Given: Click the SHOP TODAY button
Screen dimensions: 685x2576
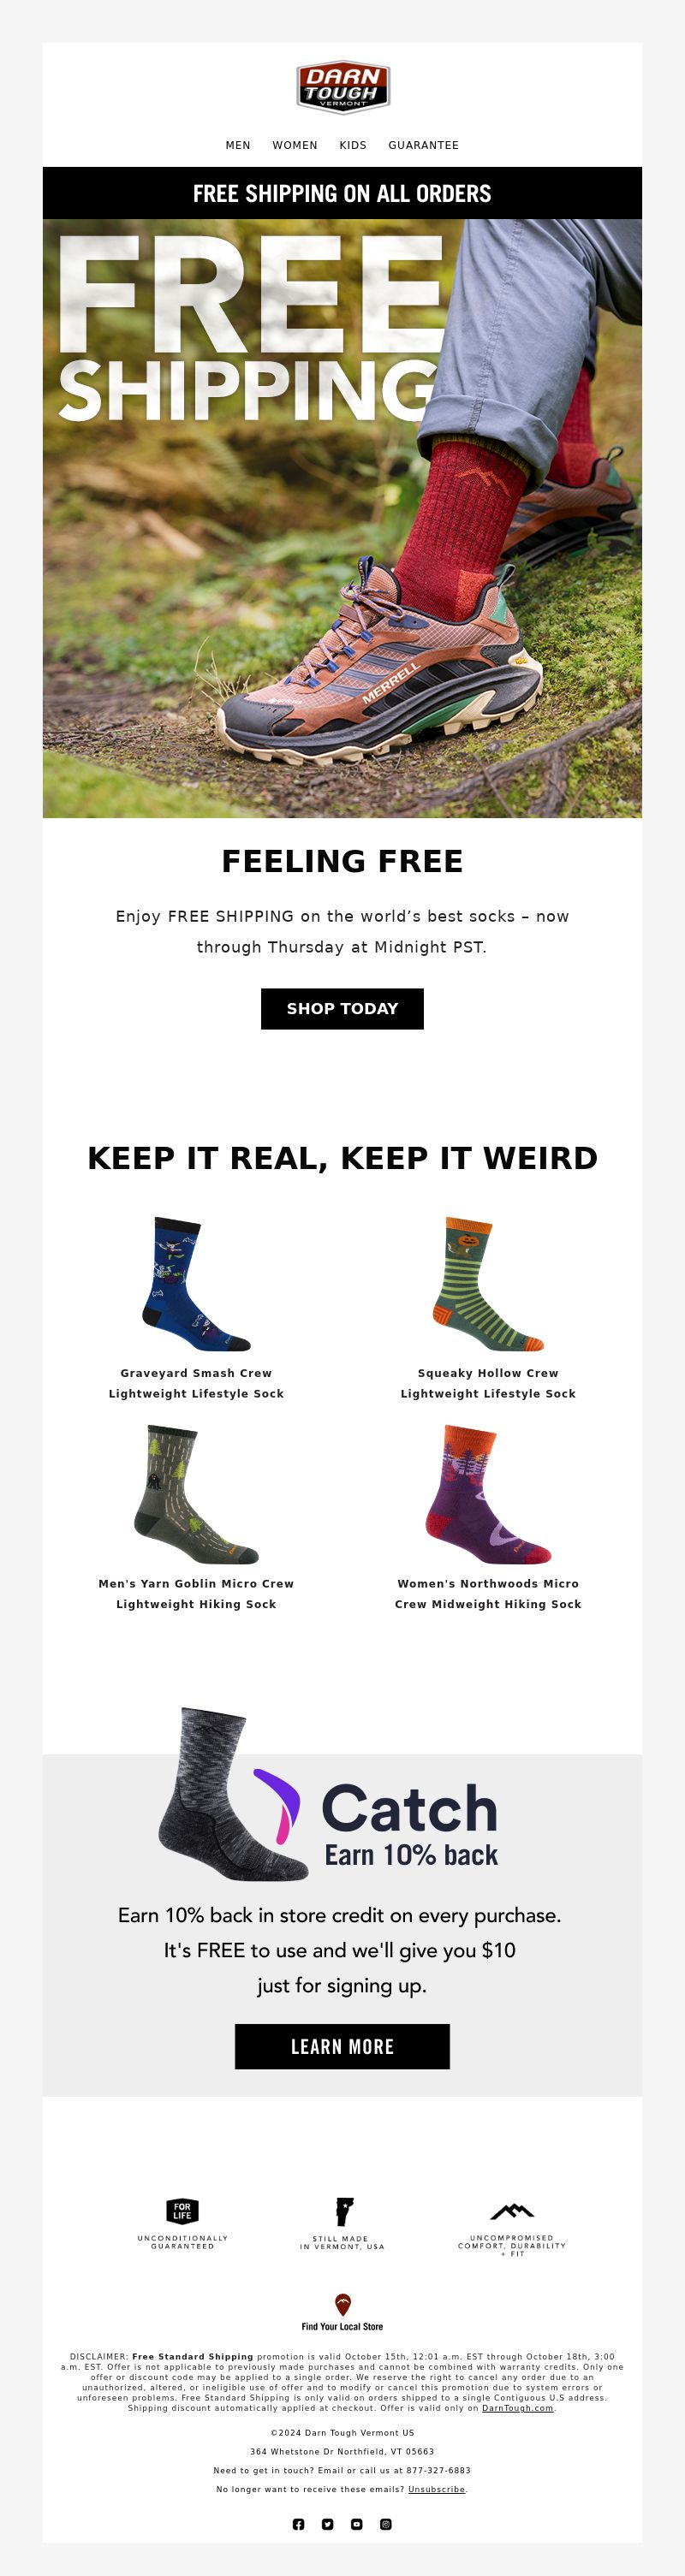Looking at the screenshot, I should click(342, 1008).
